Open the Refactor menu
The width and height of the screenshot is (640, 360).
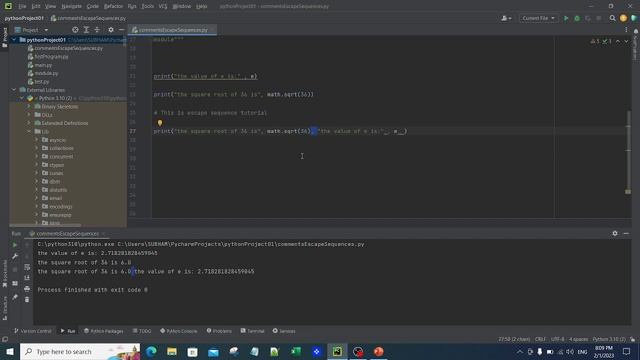(x=113, y=6)
